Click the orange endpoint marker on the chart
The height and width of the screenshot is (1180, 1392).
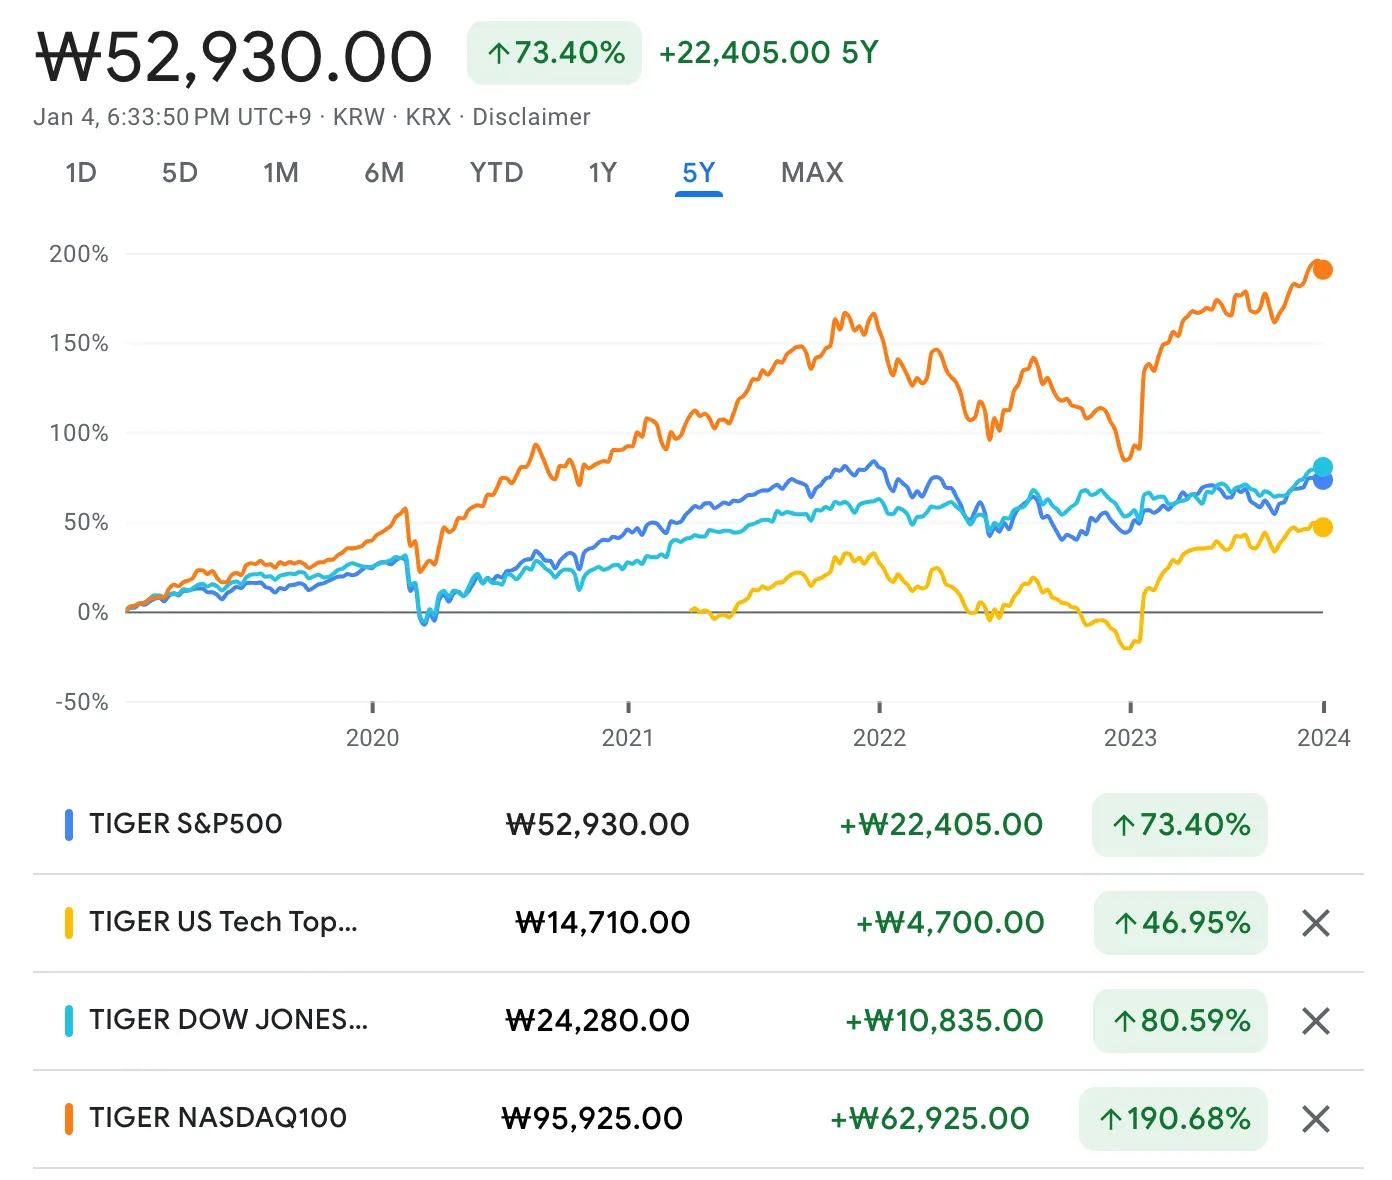tap(1322, 268)
